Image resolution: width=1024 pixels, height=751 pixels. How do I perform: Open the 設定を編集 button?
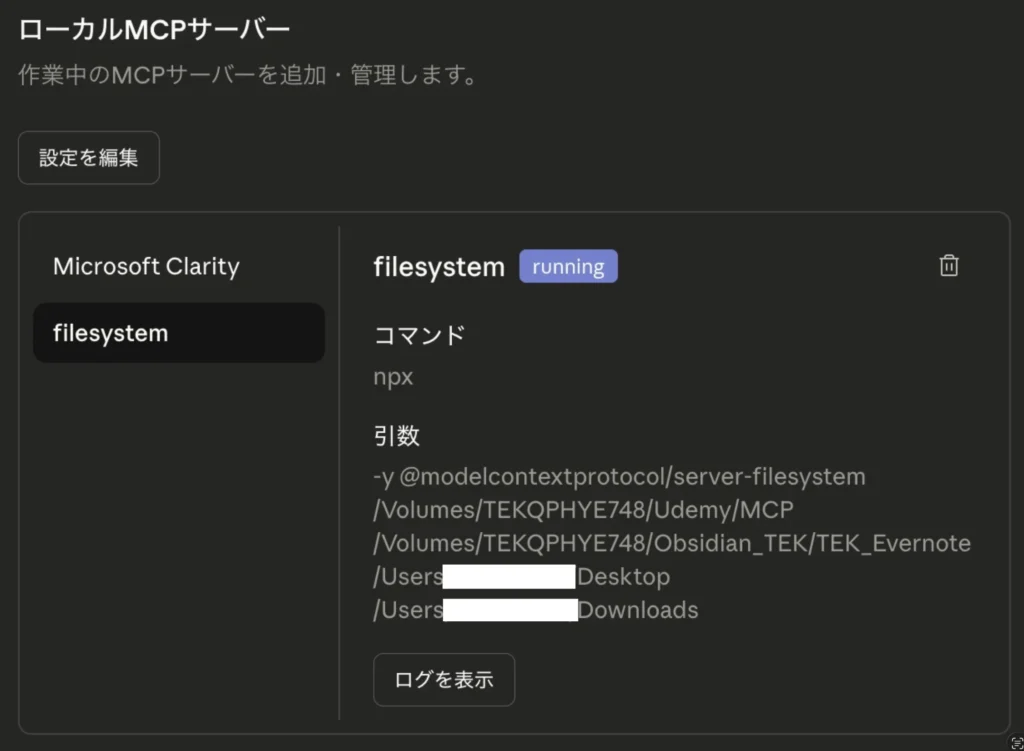point(89,158)
